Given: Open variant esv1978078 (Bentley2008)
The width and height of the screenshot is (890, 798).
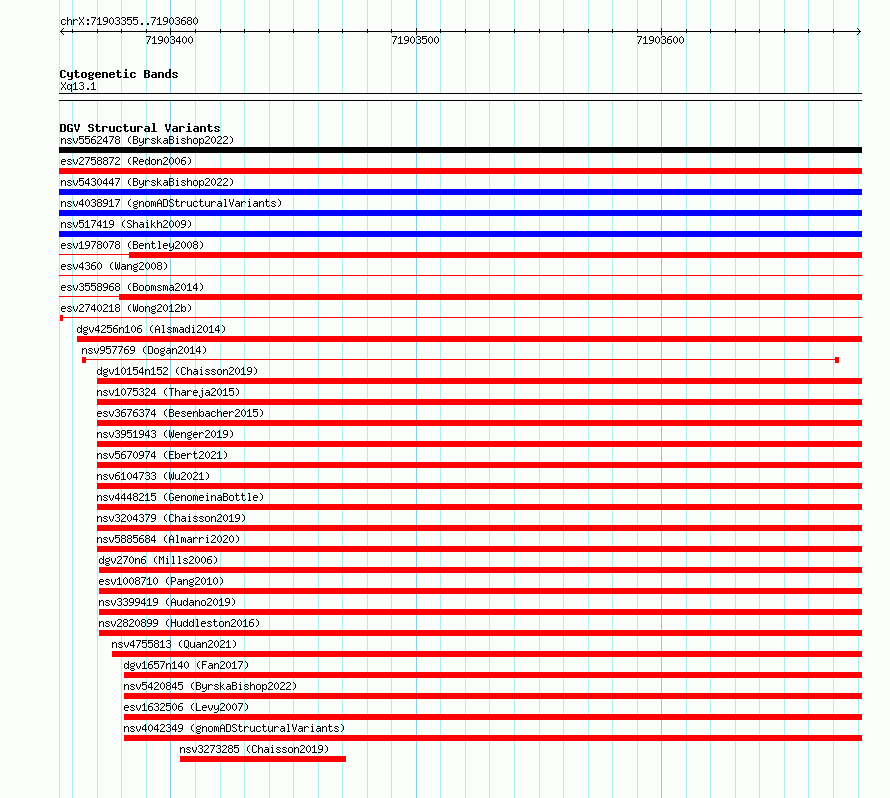Looking at the screenshot, I should (132, 245).
